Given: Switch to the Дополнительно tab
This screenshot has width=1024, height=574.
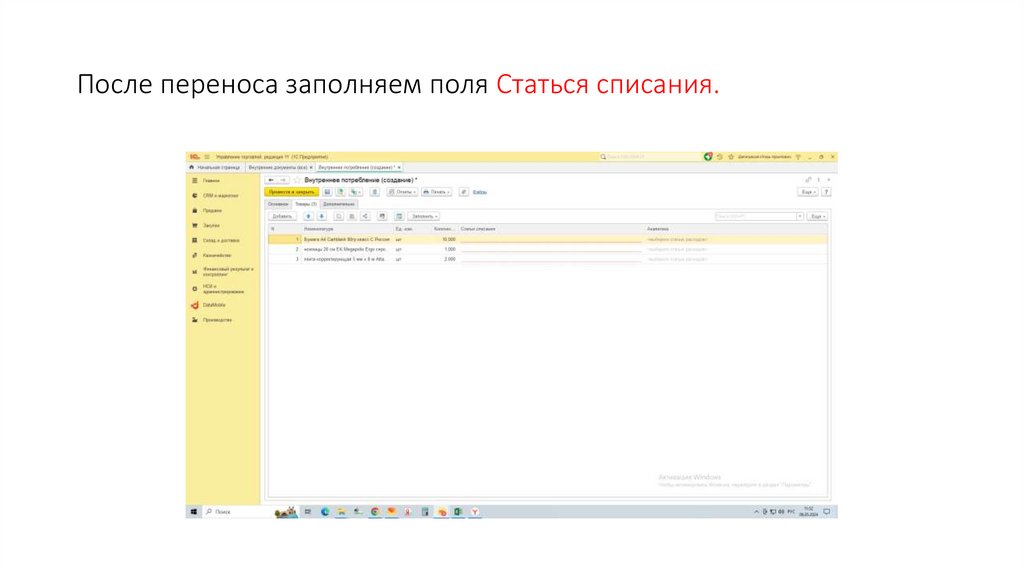Looking at the screenshot, I should [339, 204].
